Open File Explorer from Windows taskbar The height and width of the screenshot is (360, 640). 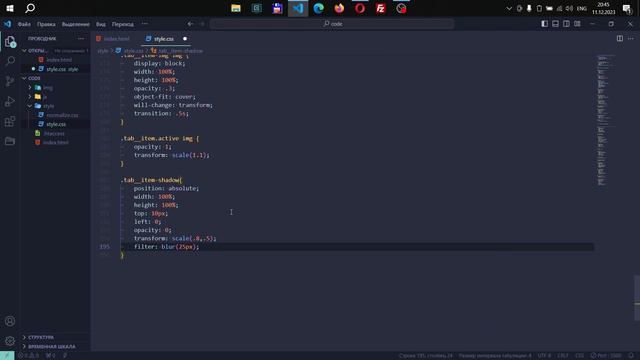236,8
